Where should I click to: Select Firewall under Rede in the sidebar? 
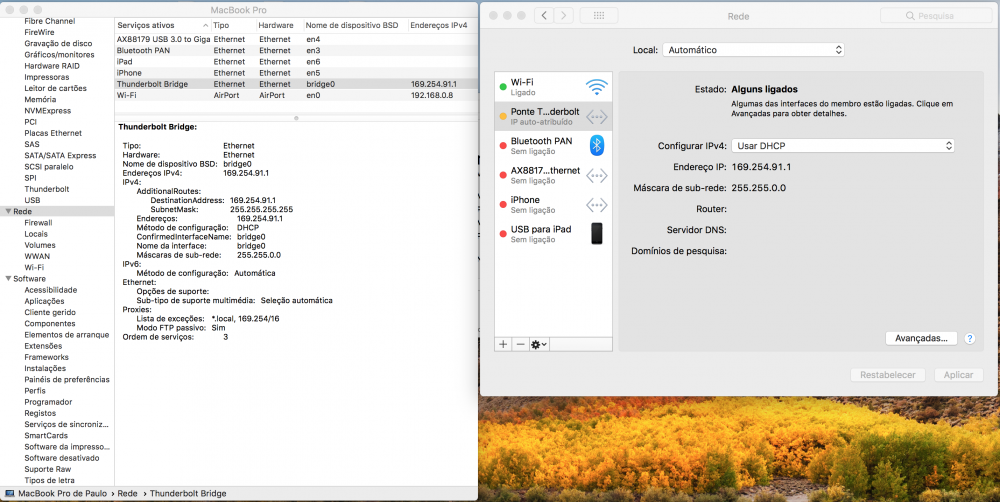coord(38,223)
